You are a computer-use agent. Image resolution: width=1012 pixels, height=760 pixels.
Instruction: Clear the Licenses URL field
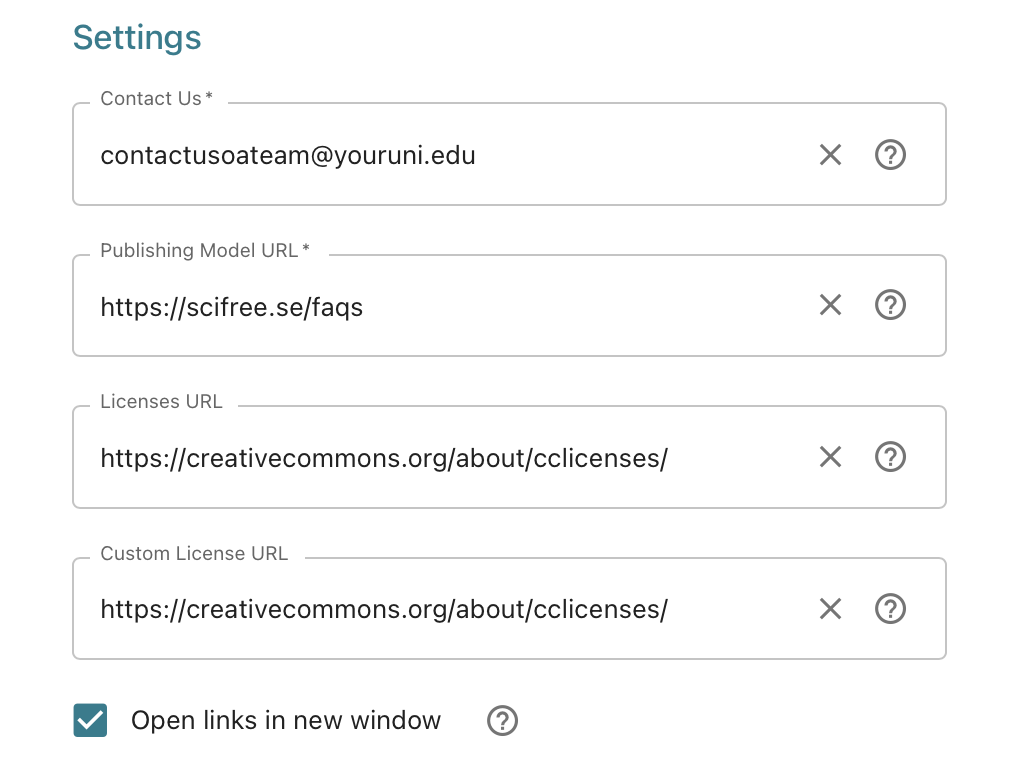pos(830,457)
